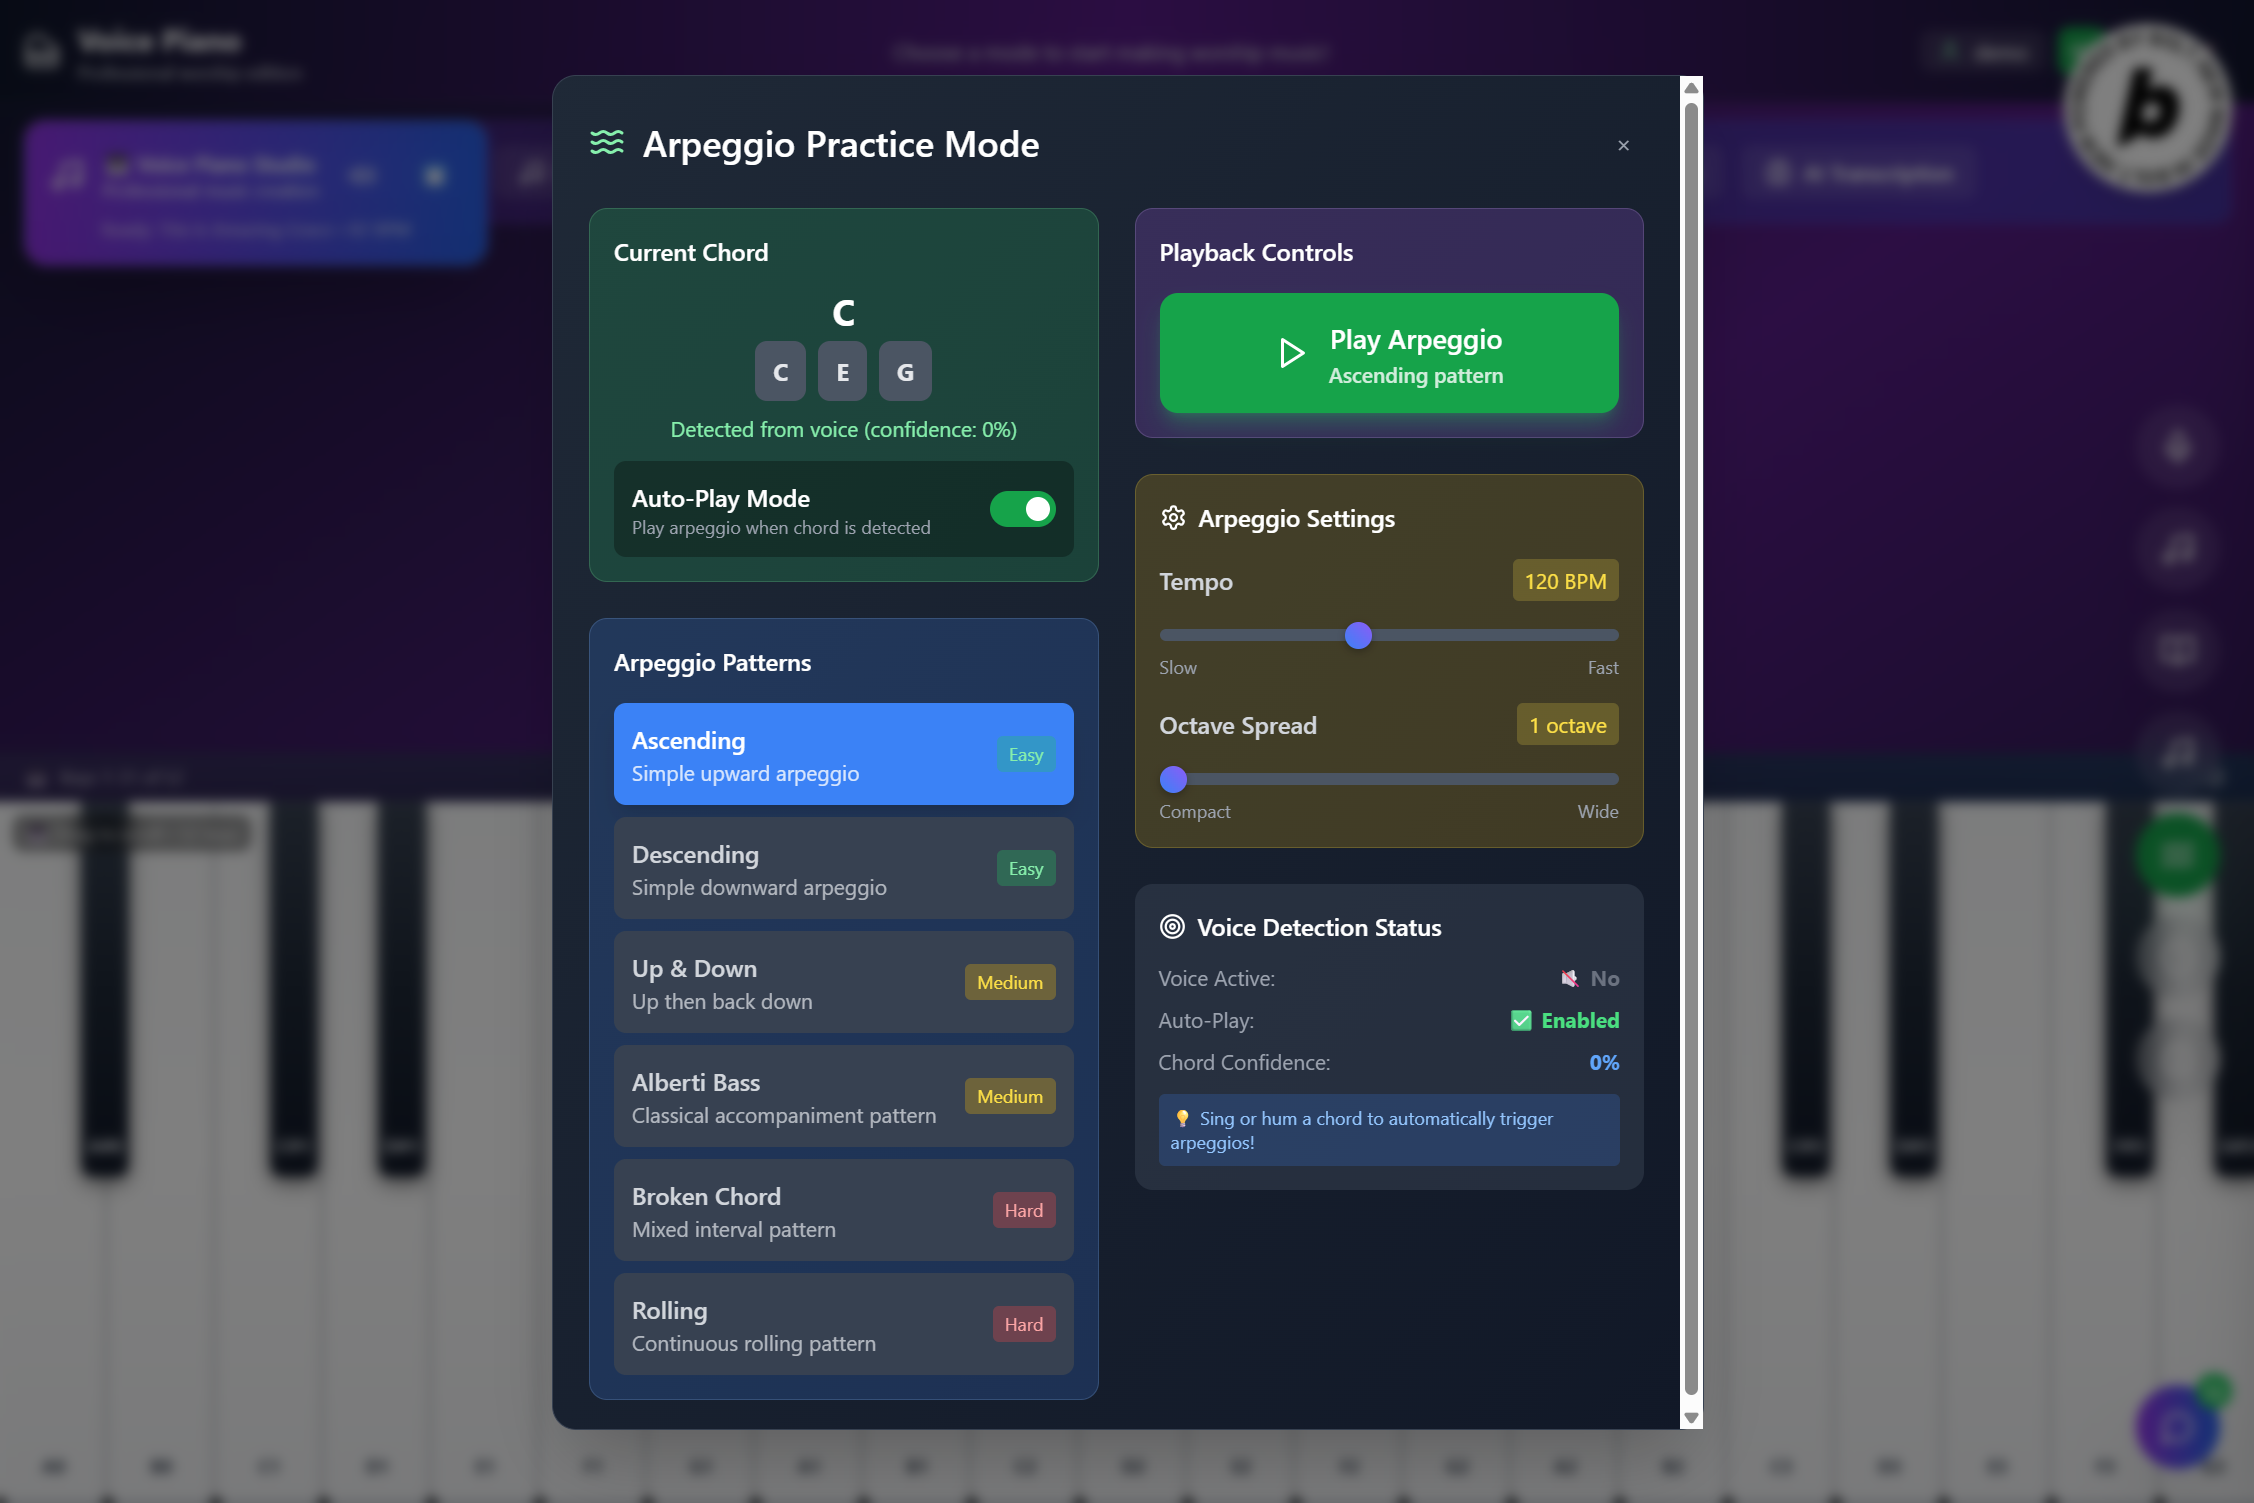This screenshot has height=1503, width=2254.
Task: Click the muted speaker icon beside No
Action: click(1570, 979)
